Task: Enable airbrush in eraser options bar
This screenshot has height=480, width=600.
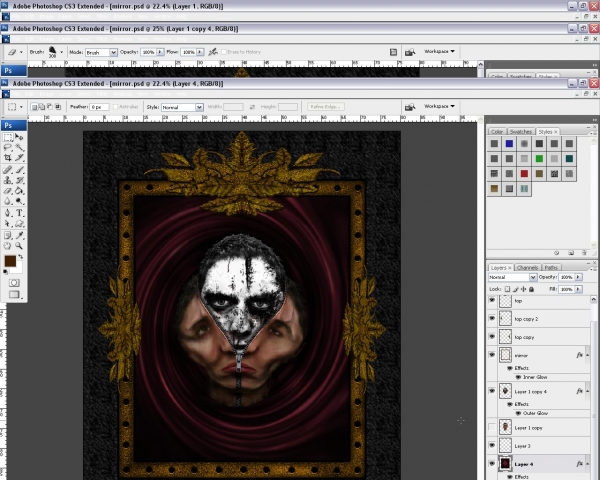Action: (213, 52)
